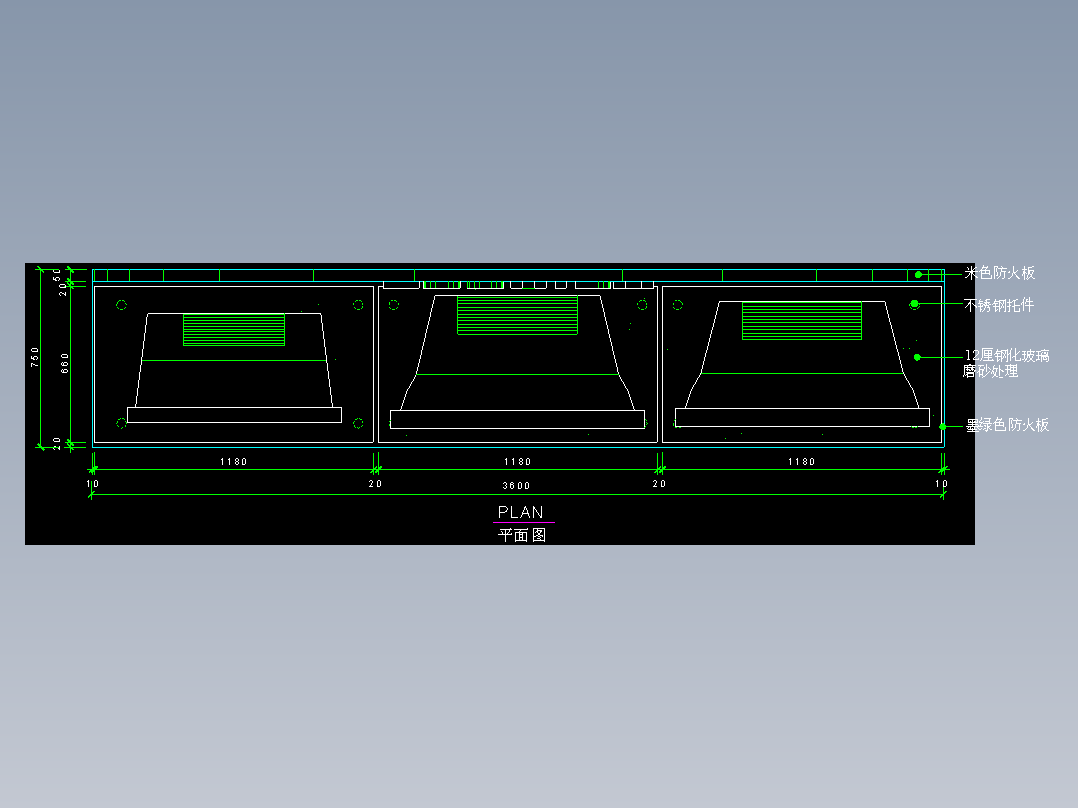Image resolution: width=1078 pixels, height=808 pixels.
Task: Click the magenta underline beneath PLAN
Action: click(x=524, y=523)
